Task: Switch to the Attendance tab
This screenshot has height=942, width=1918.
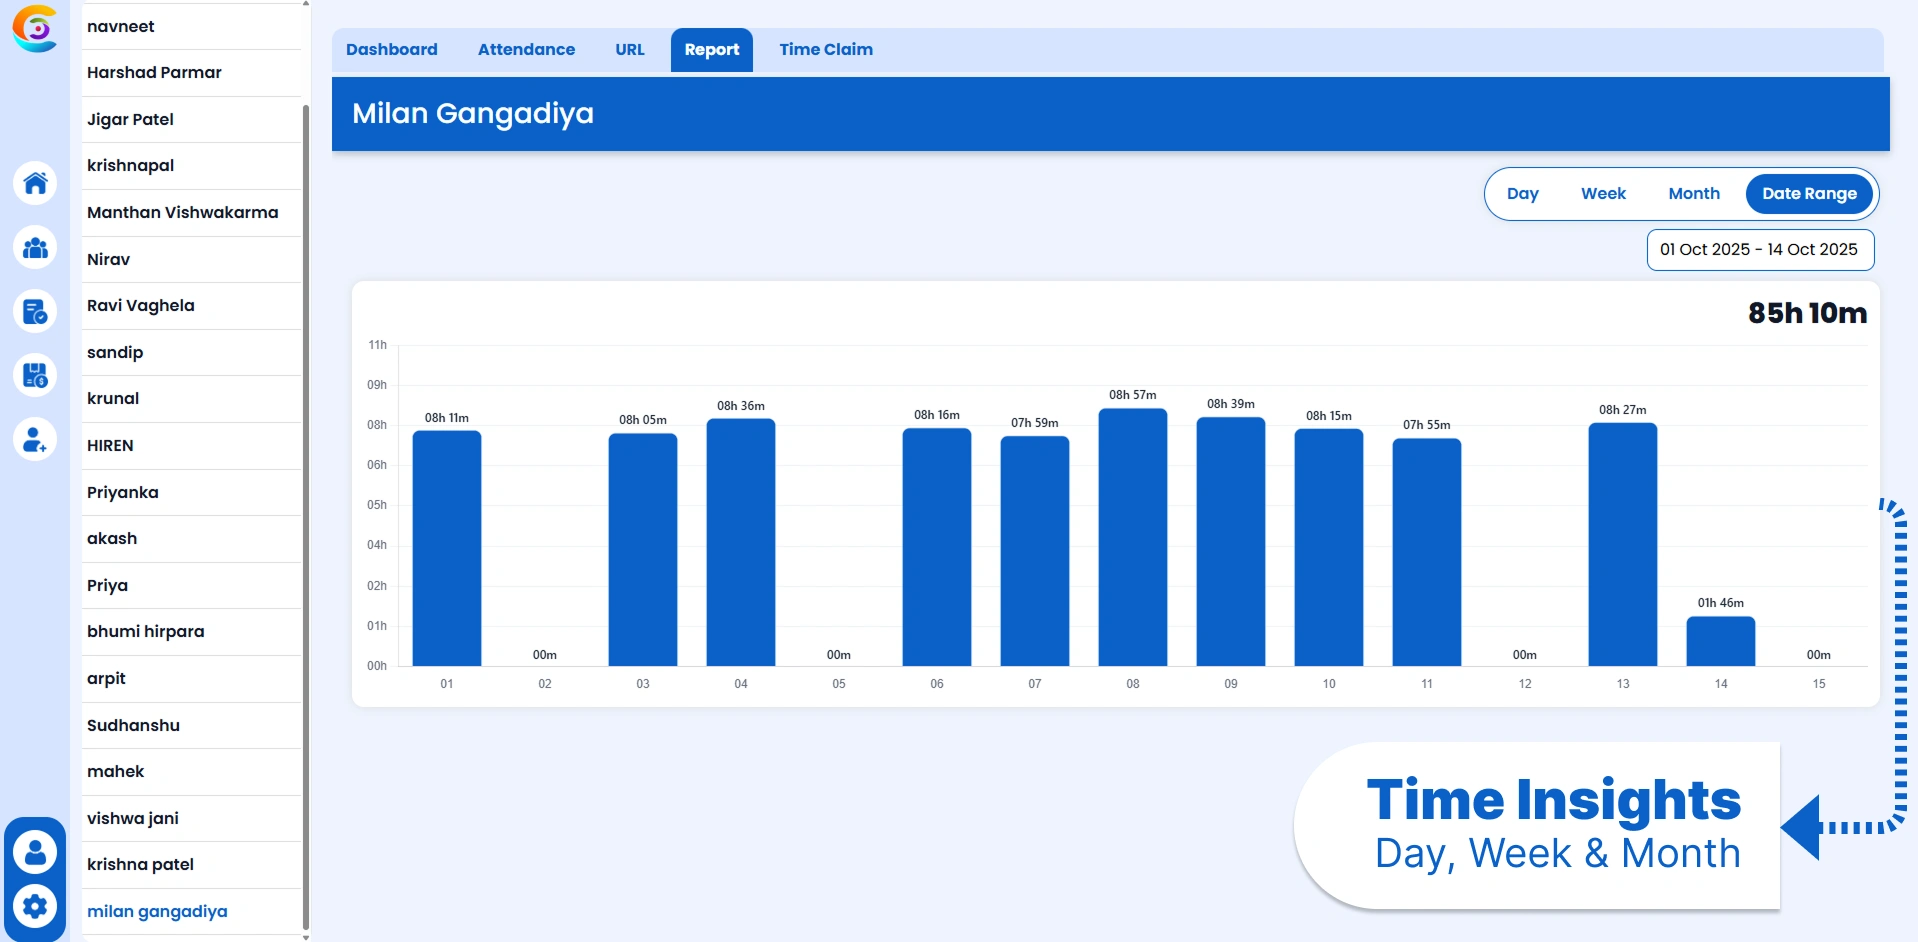Action: pyautogui.click(x=526, y=49)
